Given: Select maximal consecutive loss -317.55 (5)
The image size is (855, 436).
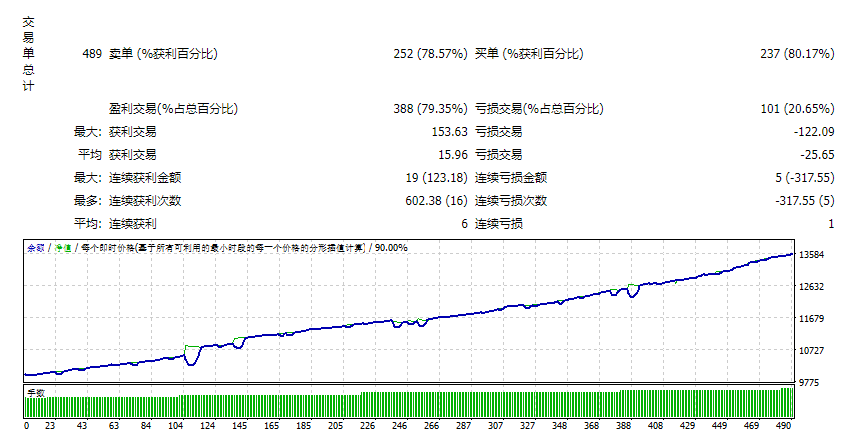Looking at the screenshot, I should pyautogui.click(x=805, y=201).
